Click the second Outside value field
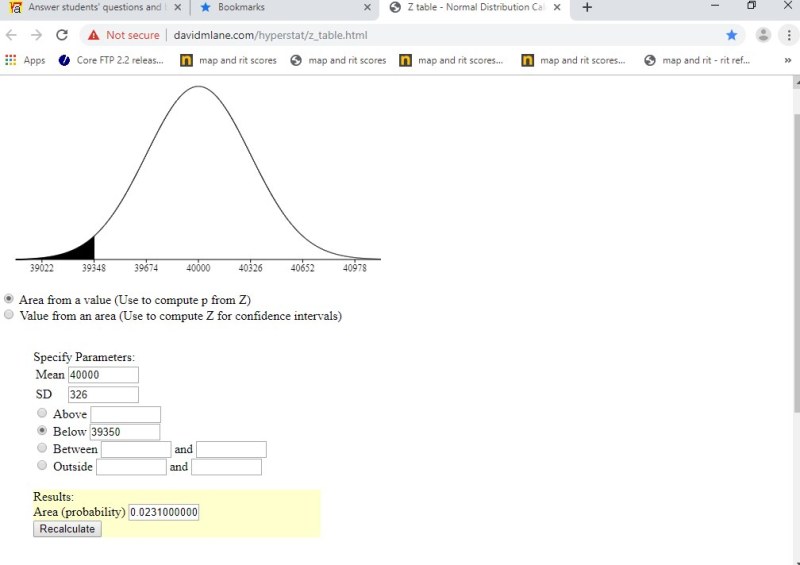800x565 pixels. tap(227, 466)
